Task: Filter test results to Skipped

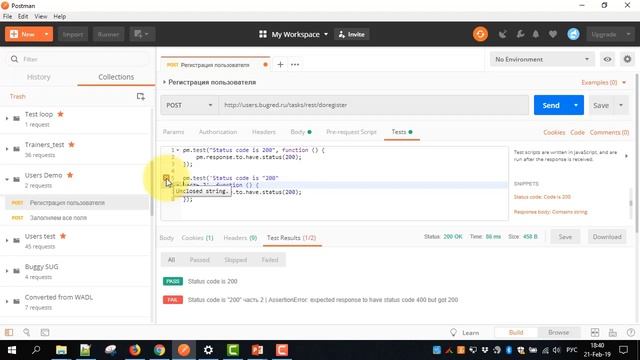Action: 236,260
